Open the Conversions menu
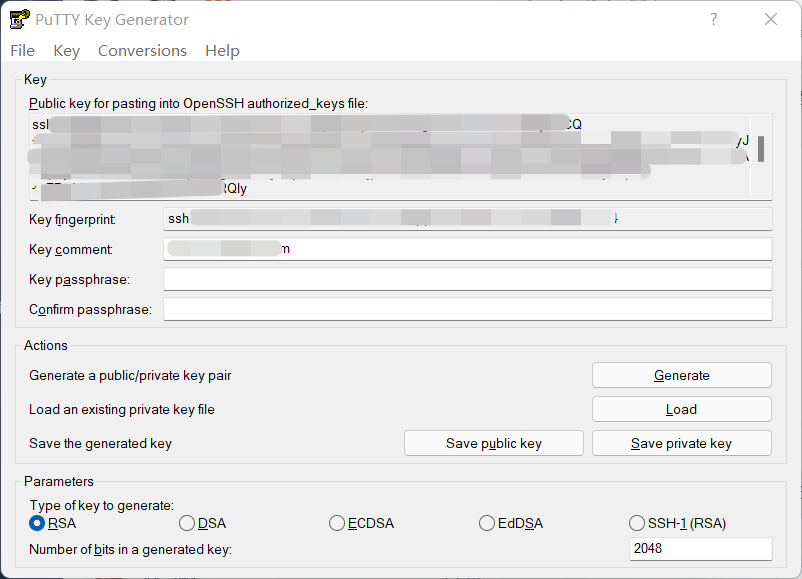 click(142, 51)
